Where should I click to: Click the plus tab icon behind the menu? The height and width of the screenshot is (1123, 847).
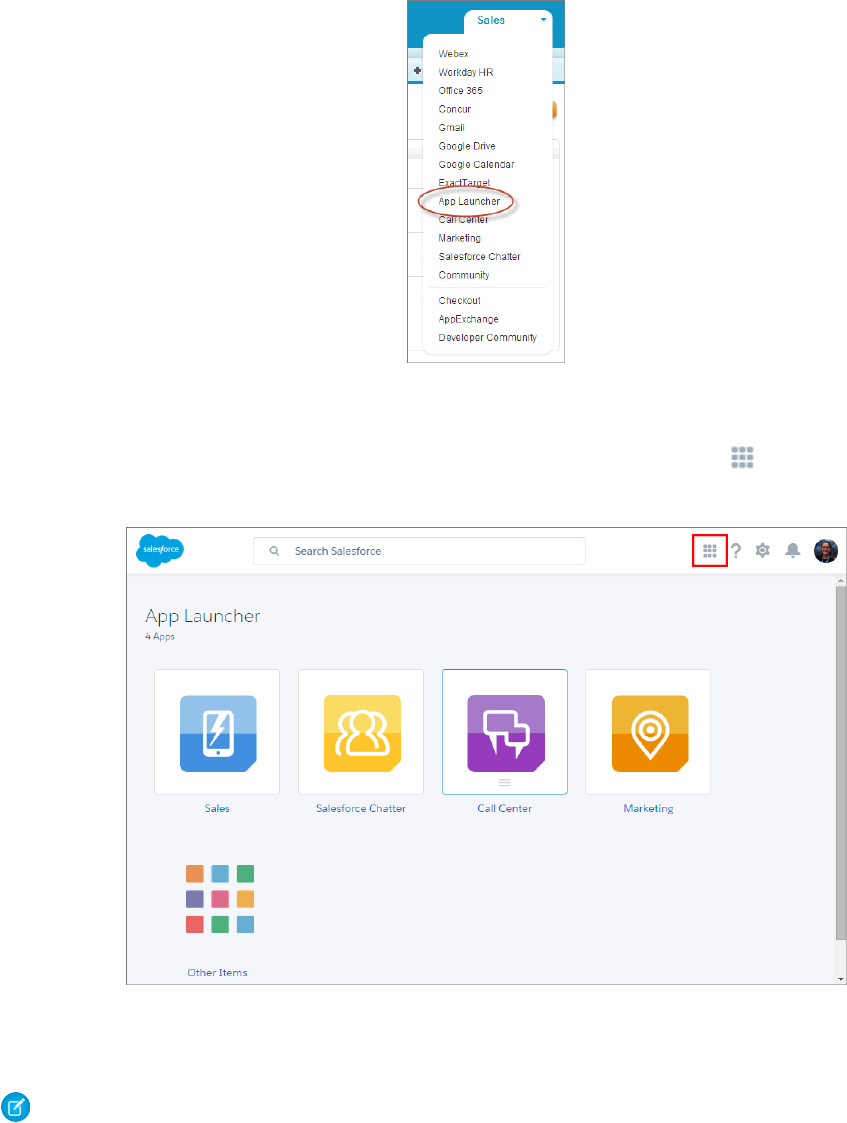point(417,71)
